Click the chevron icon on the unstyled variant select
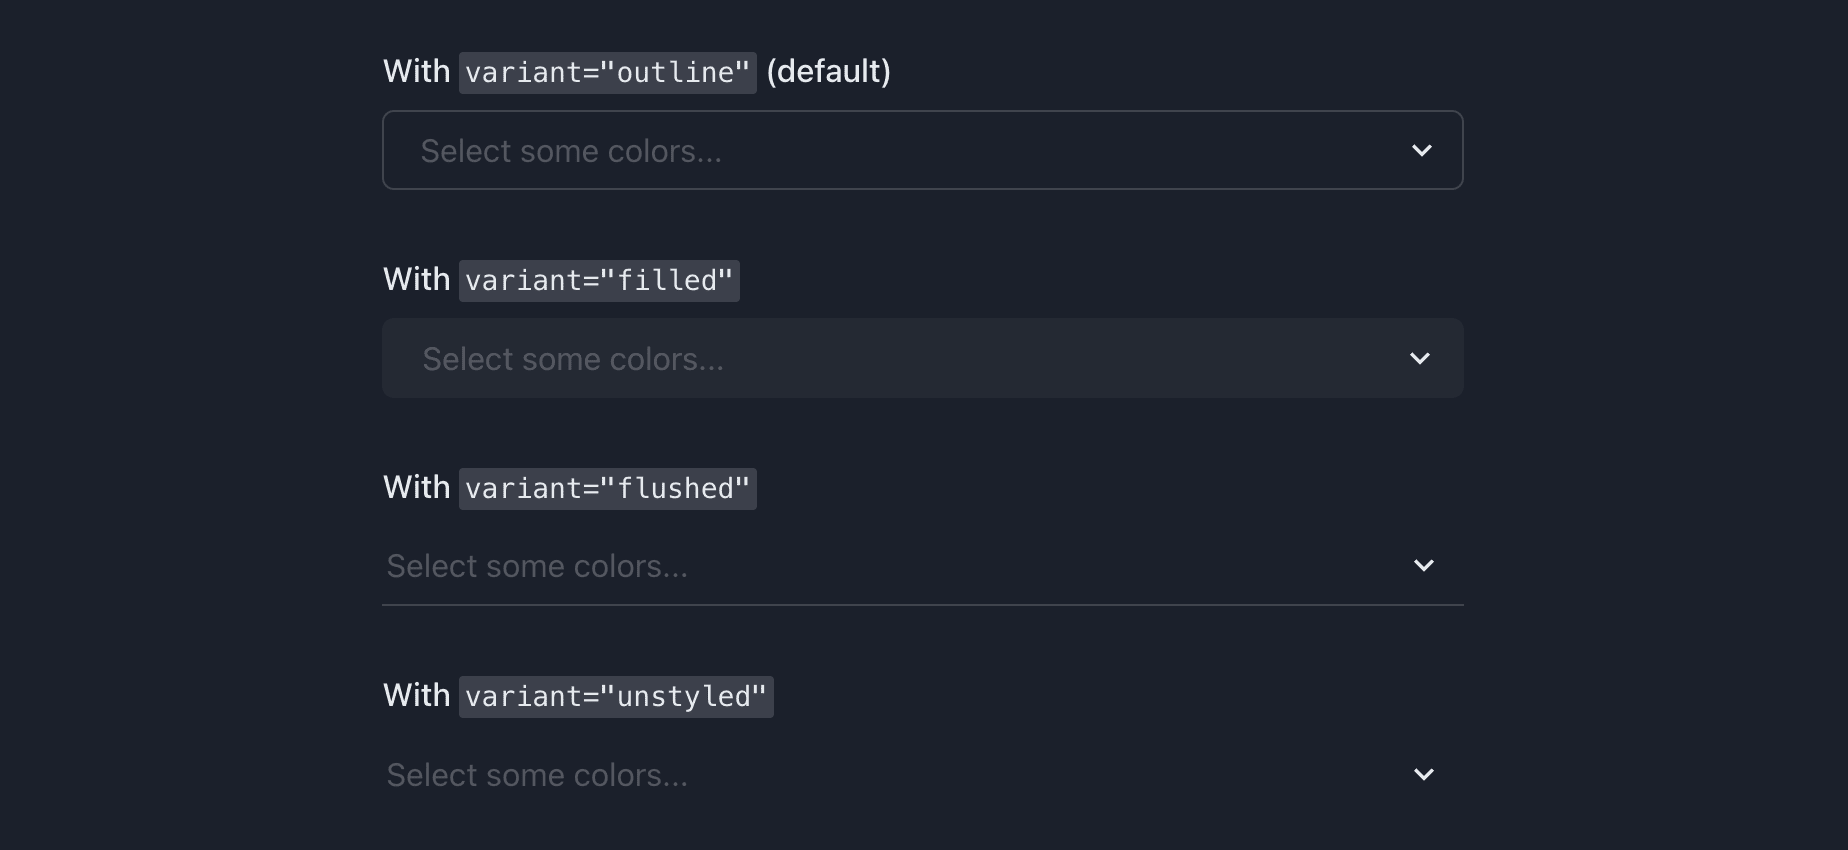 click(1424, 774)
